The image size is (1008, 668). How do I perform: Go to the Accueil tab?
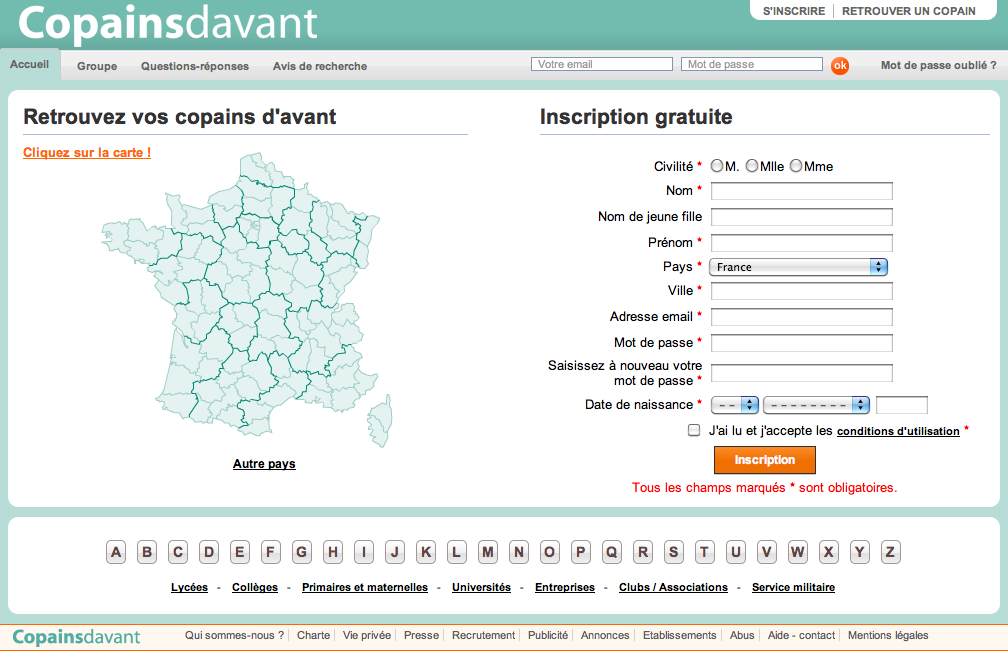30,64
